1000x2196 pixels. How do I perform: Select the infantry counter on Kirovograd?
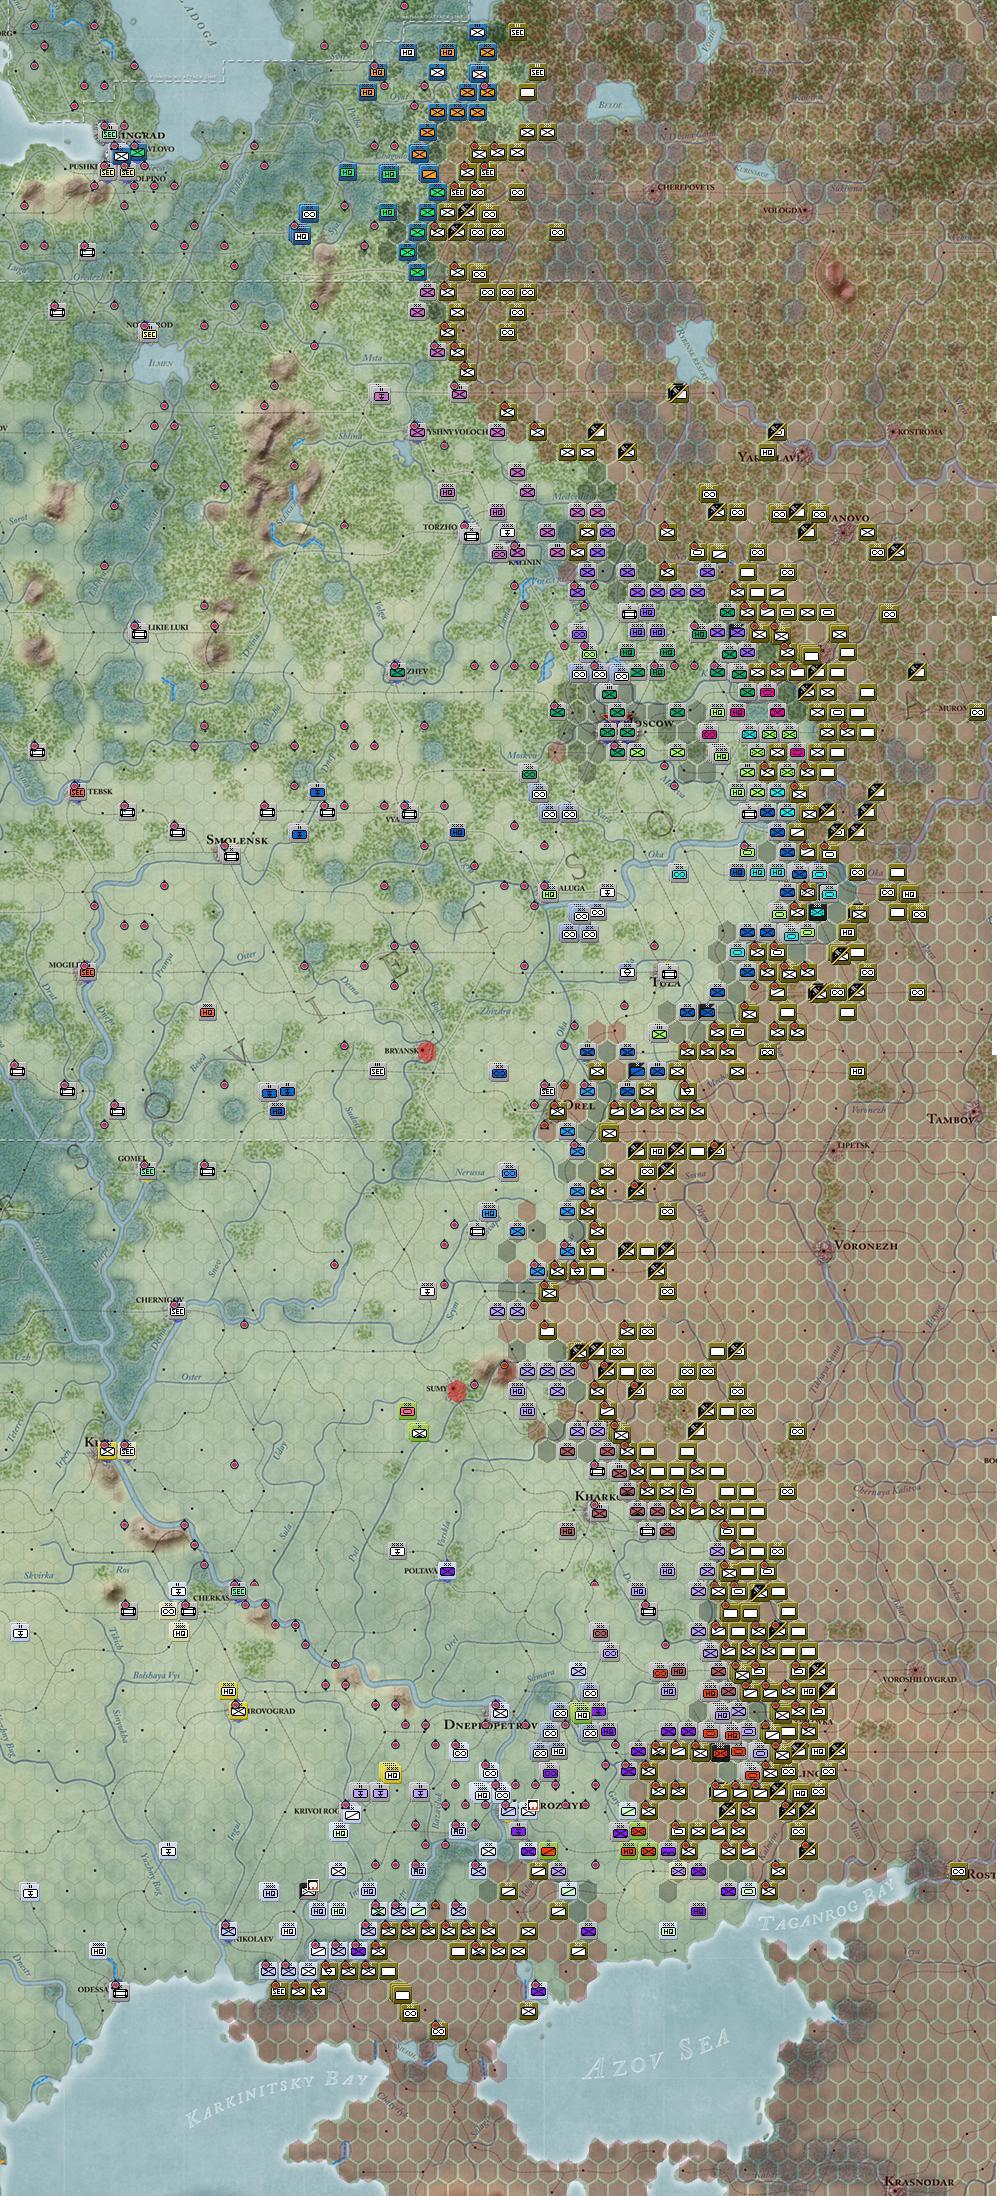tap(238, 1710)
